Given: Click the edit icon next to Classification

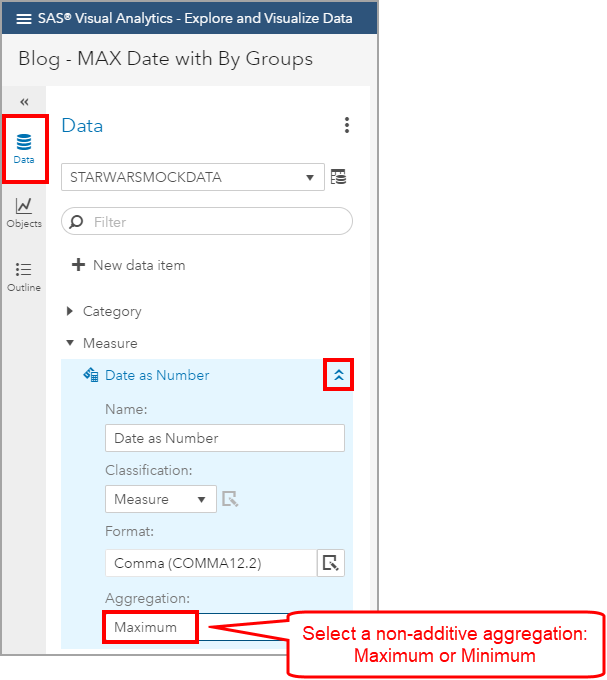Looking at the screenshot, I should [230, 499].
